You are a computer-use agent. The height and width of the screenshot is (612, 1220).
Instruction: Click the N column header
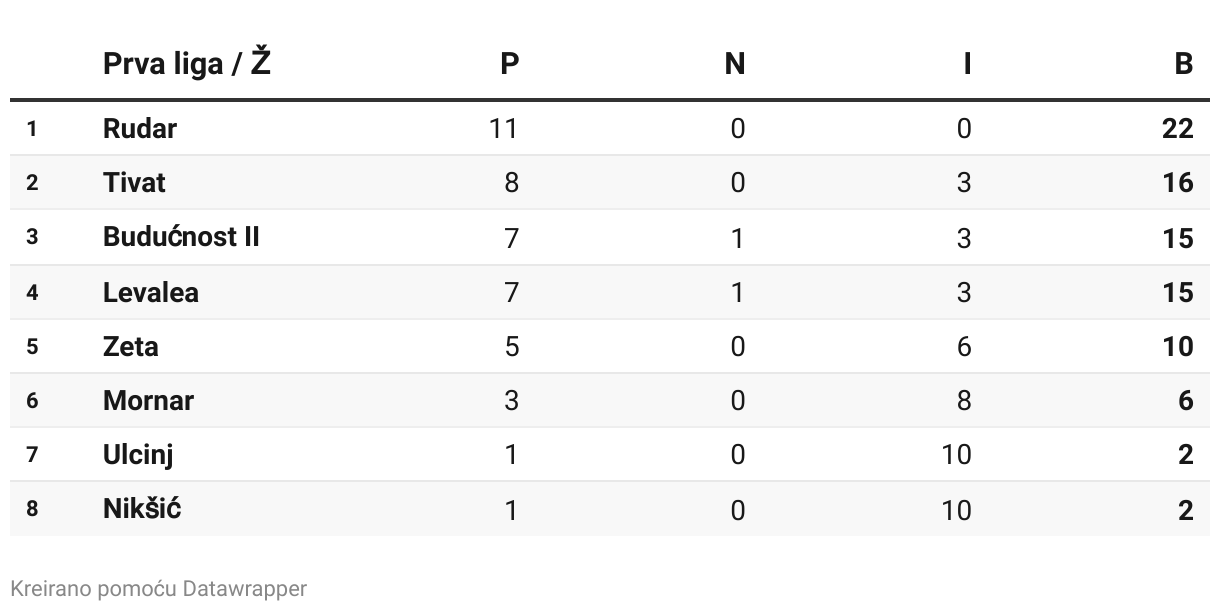[x=735, y=64]
